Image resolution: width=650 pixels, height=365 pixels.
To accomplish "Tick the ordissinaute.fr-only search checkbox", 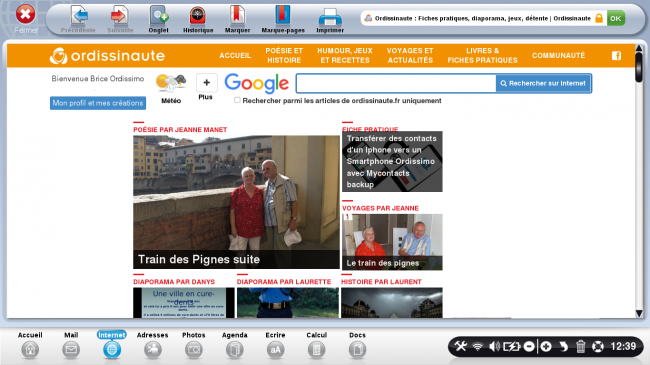I will 237,100.
